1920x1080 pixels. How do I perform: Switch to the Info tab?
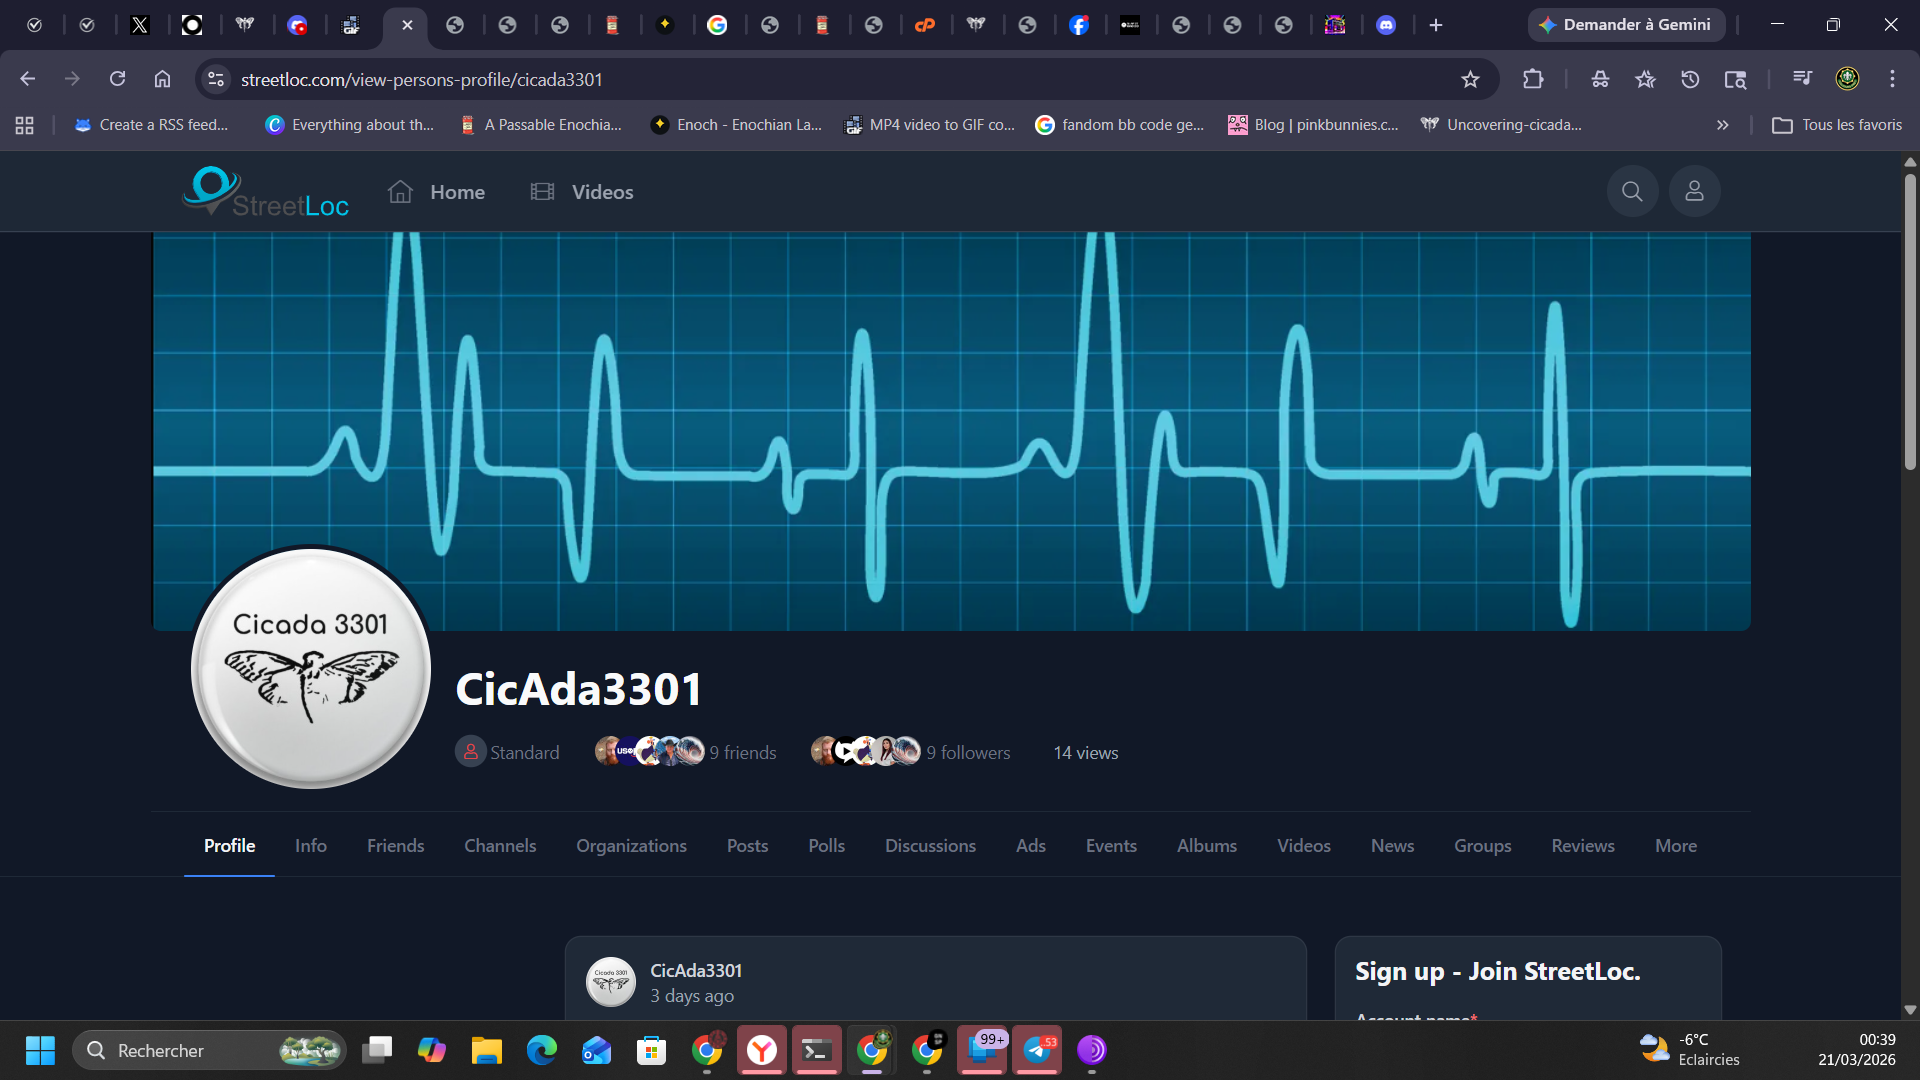pyautogui.click(x=310, y=846)
